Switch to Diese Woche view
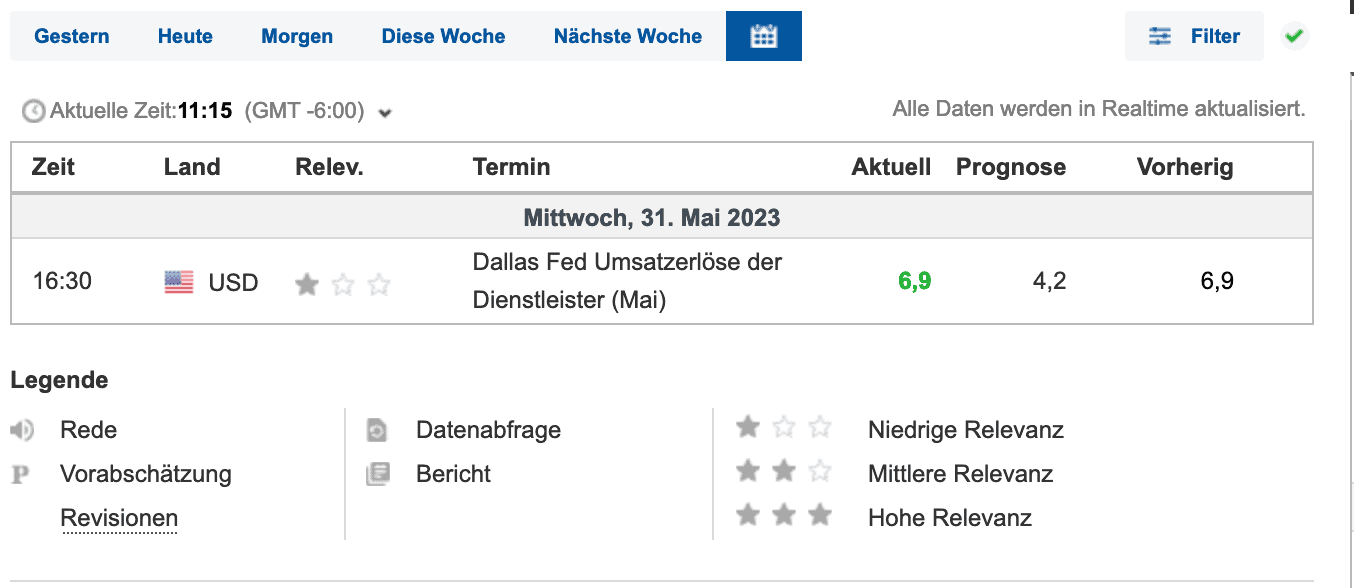Screen dimensions: 1354x588 (443, 37)
